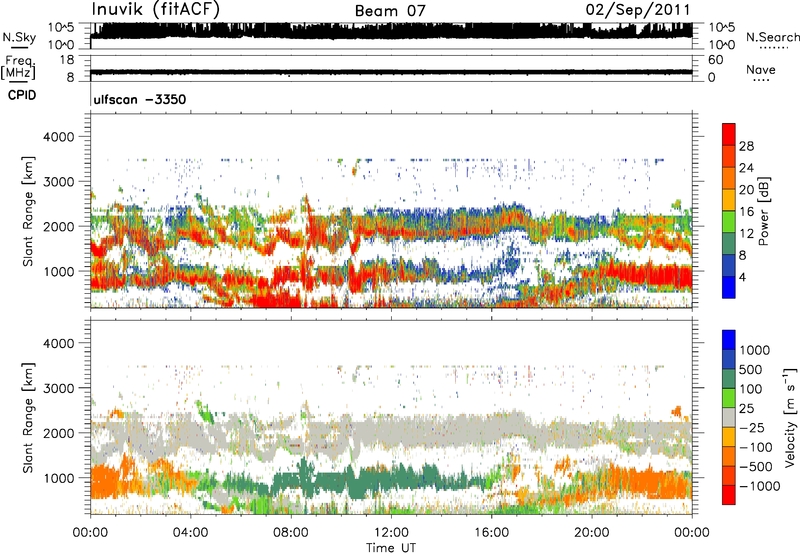Screen dimensions: 800x554
Task: Click the '04:00' time axis label
Action: (190, 533)
